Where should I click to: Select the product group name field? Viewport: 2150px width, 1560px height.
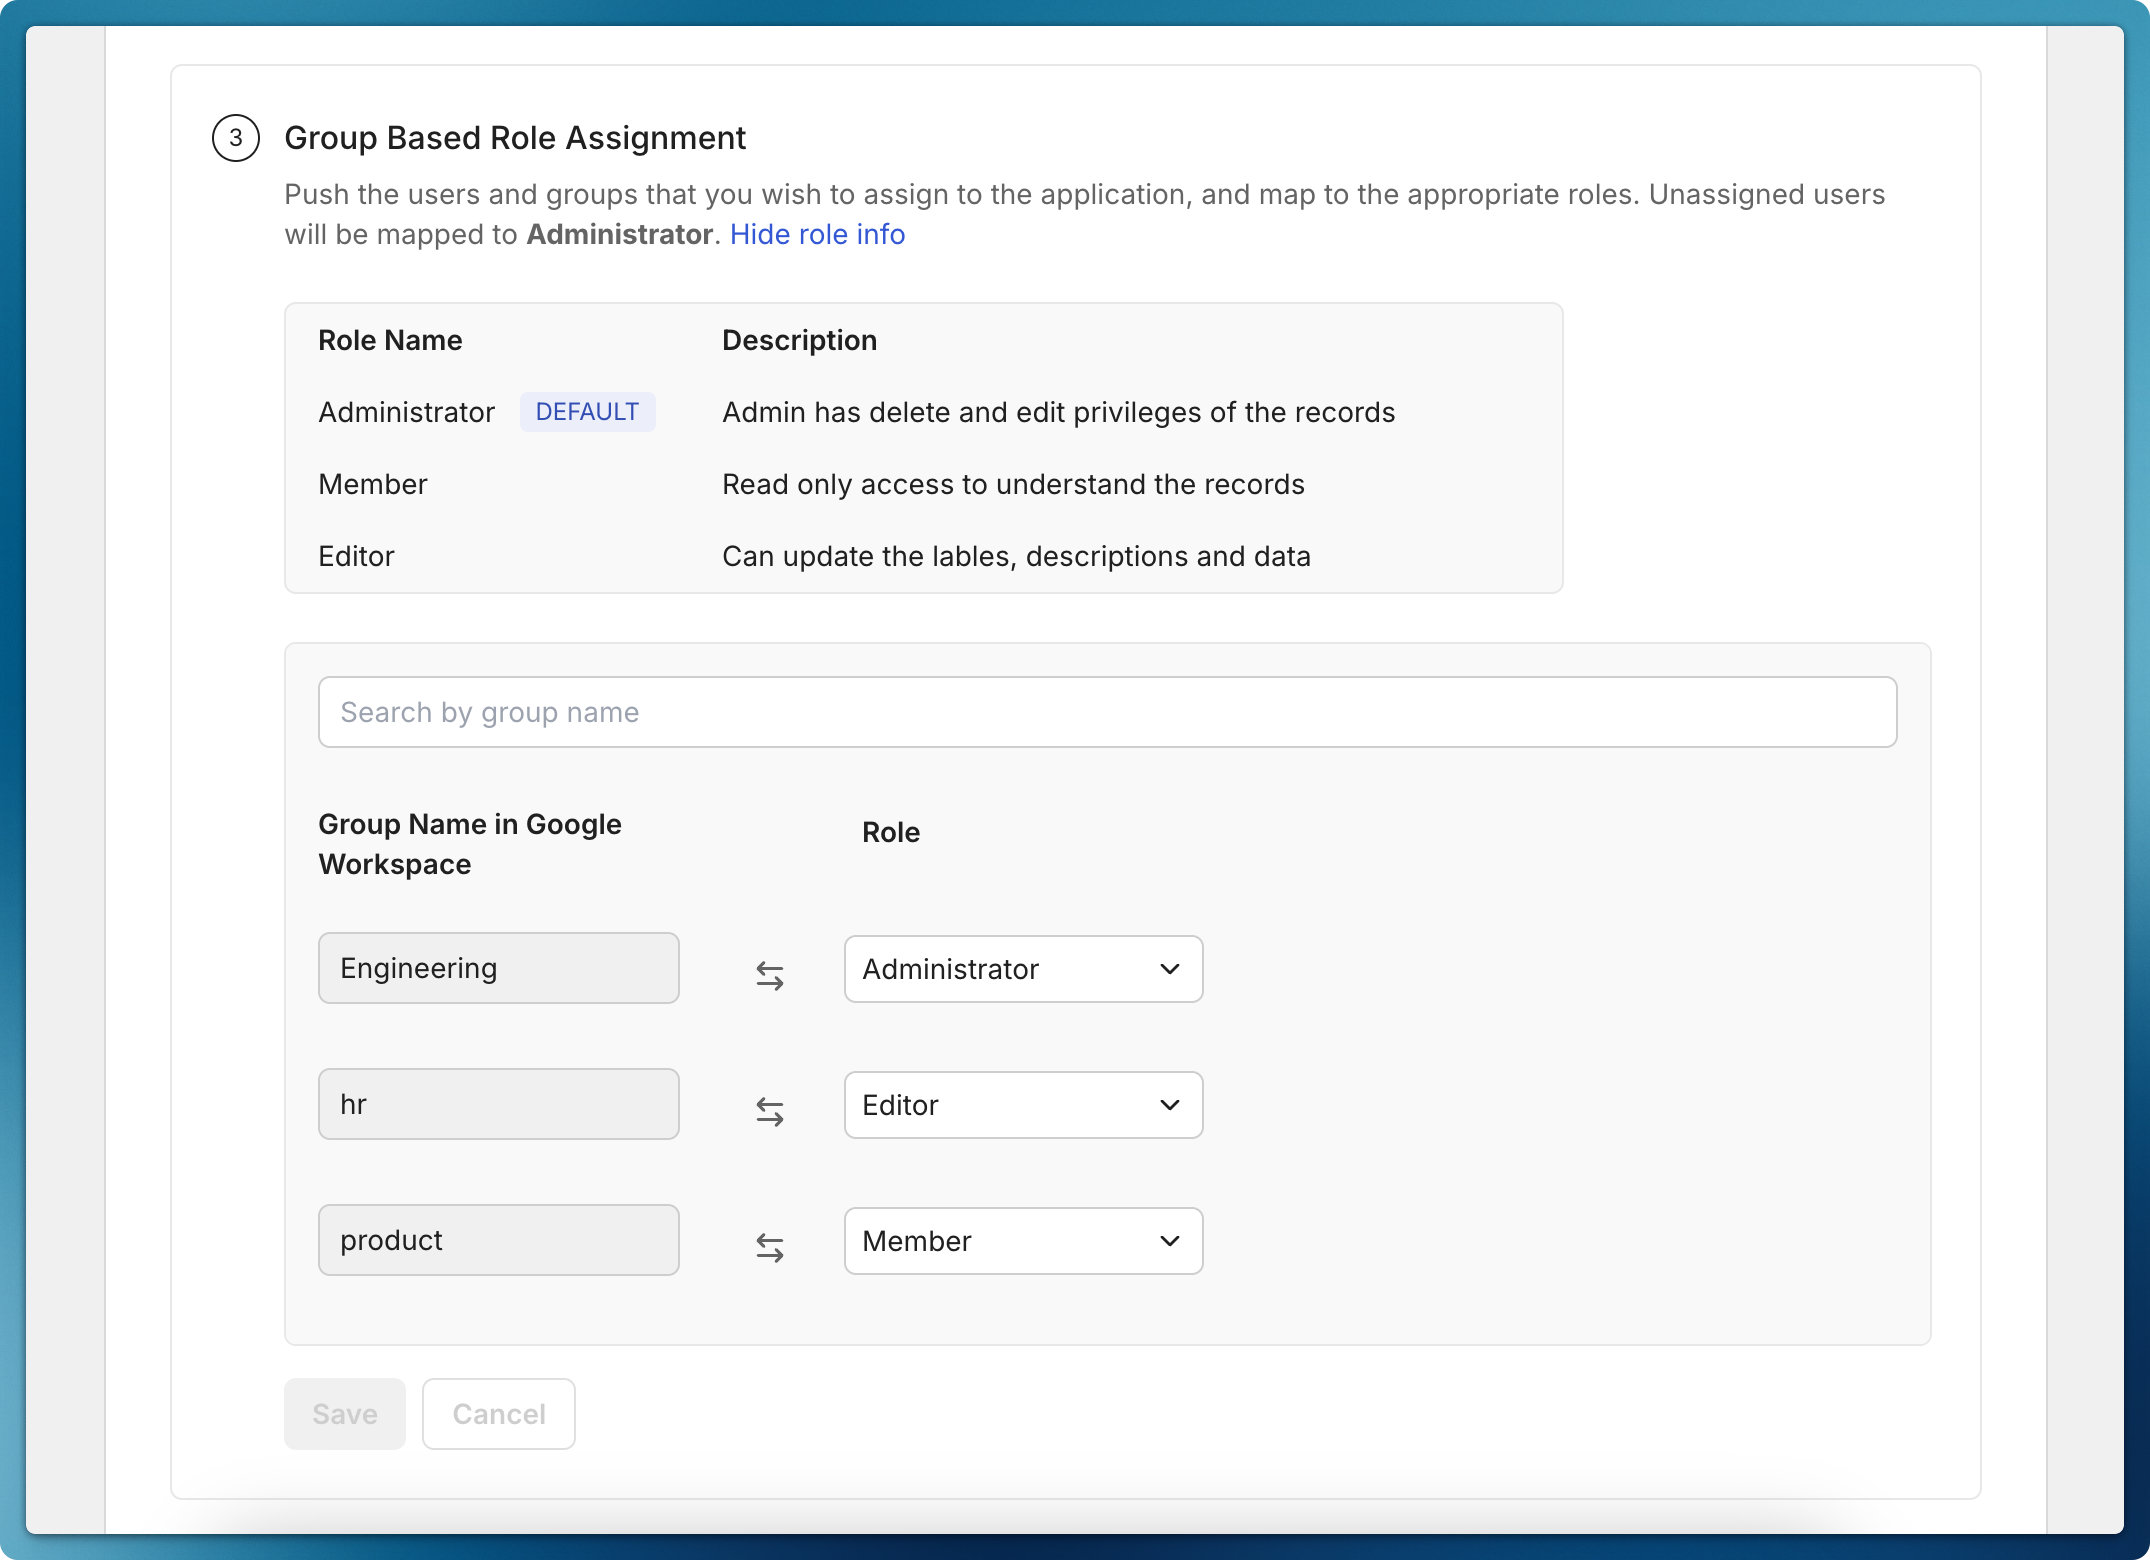coord(498,1239)
